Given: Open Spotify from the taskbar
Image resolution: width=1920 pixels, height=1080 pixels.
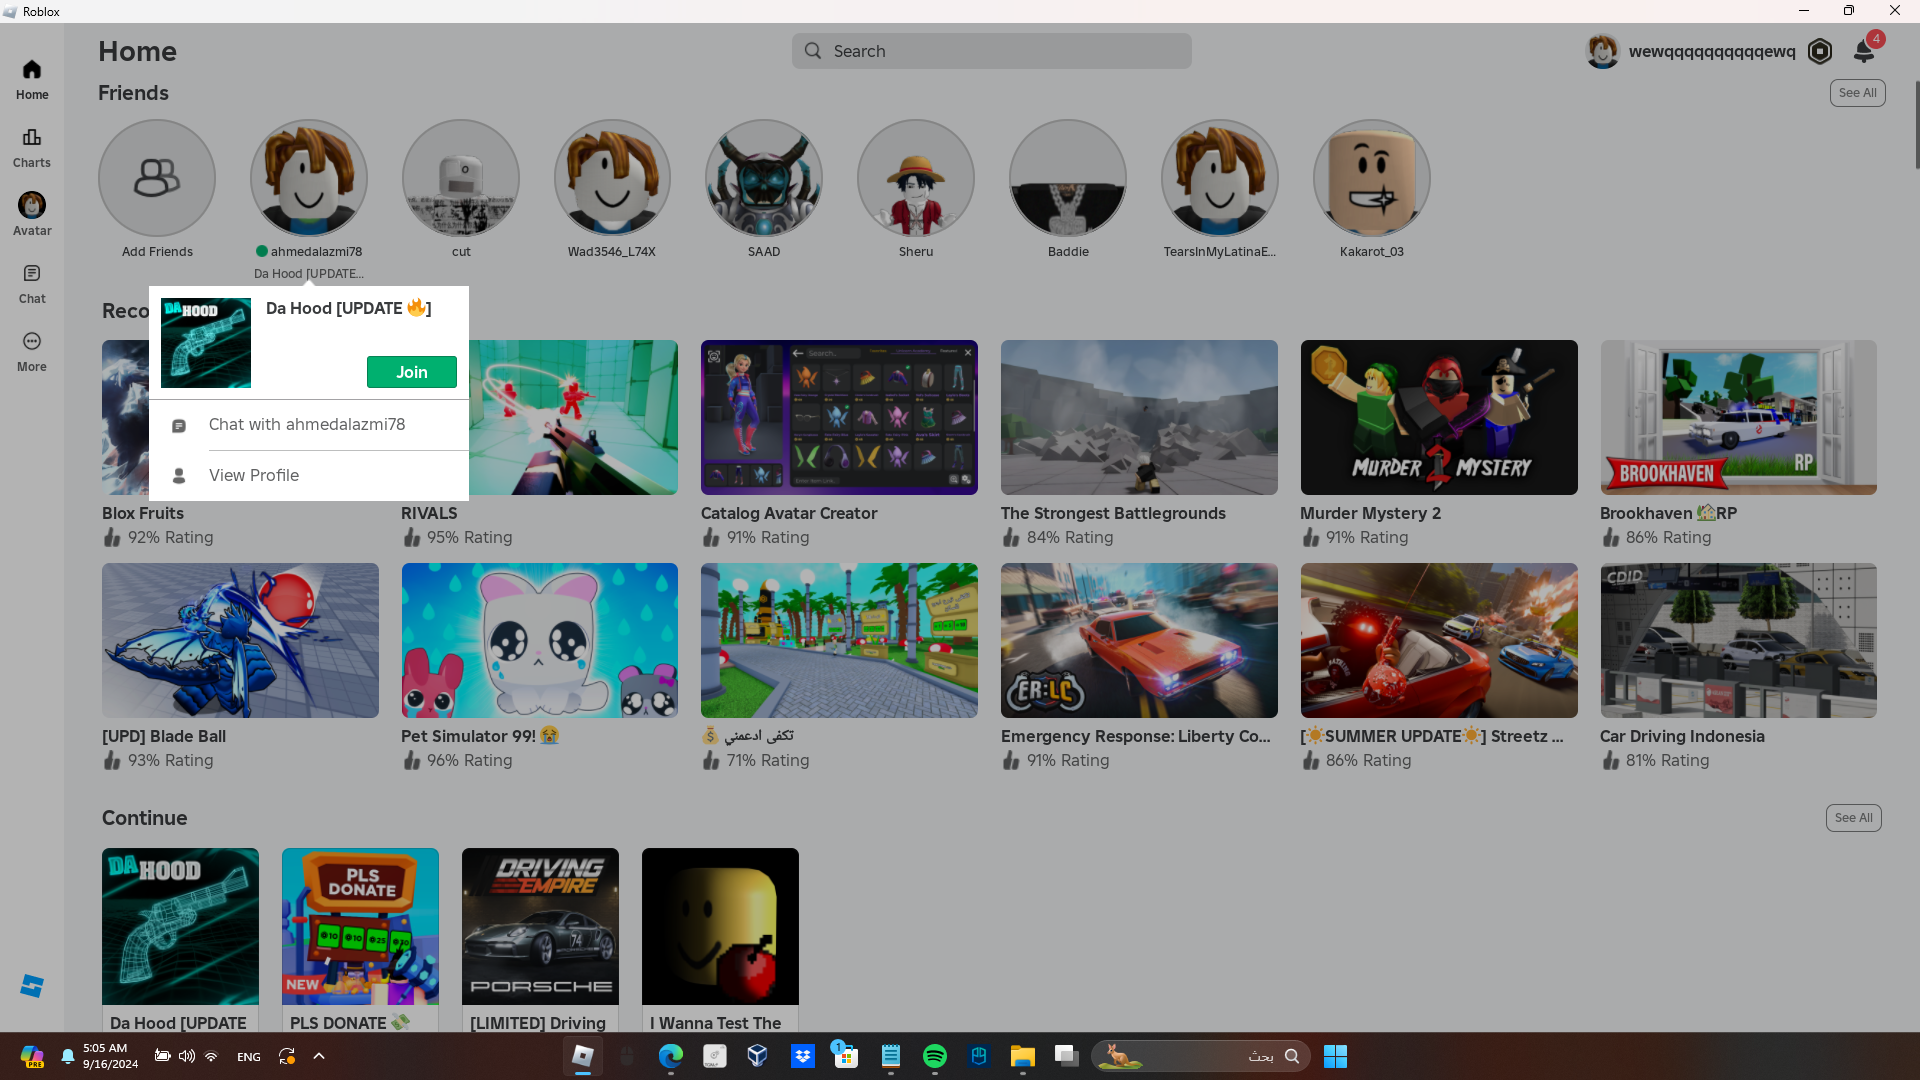Looking at the screenshot, I should 934,1056.
